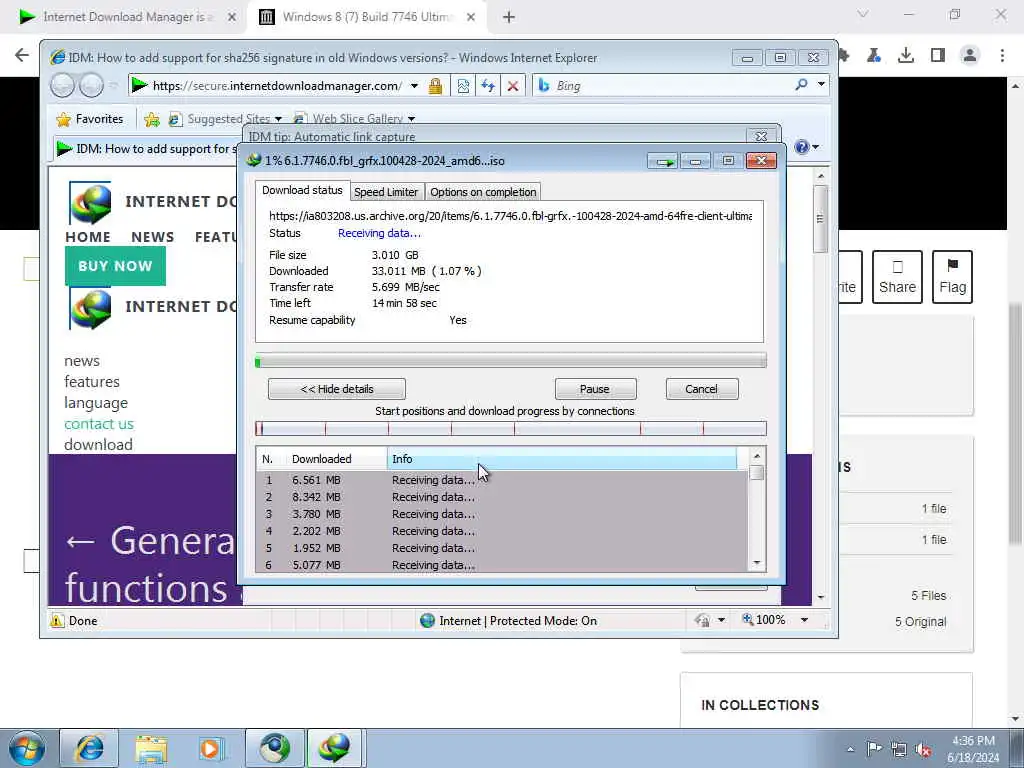This screenshot has width=1024, height=768.
Task: Switch to Internet Download Manager Chrome tab
Action: (128, 17)
